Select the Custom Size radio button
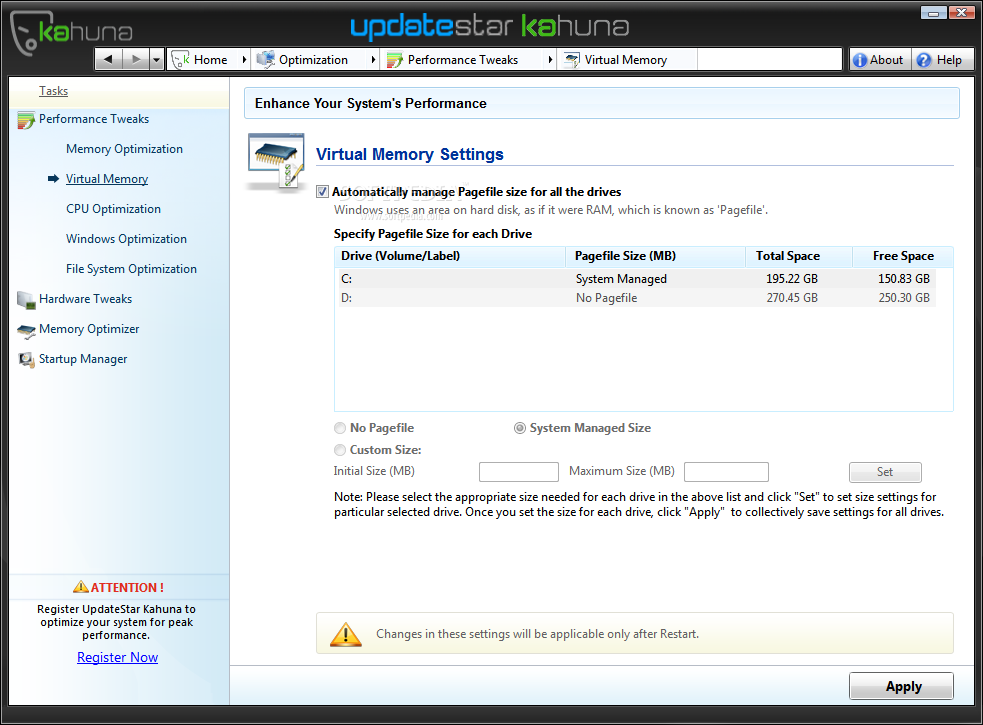 coord(340,450)
